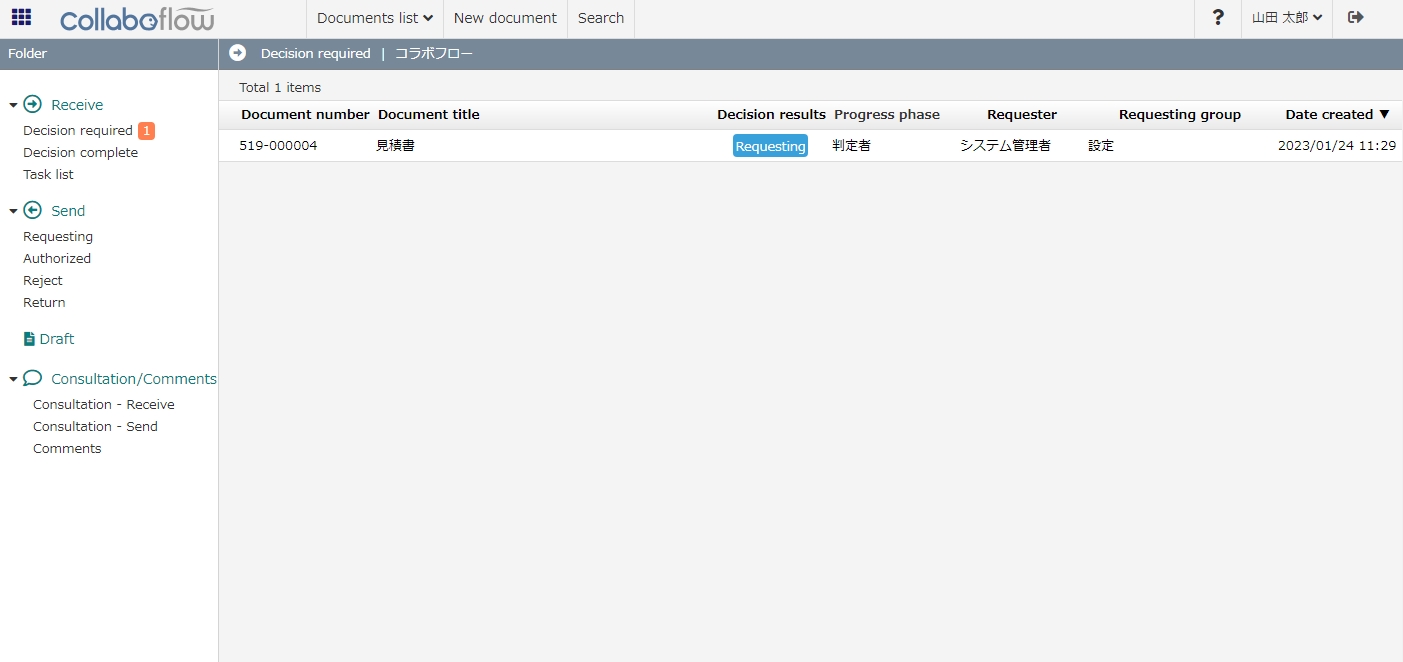Open the Comments folder
Viewport: 1403px width, 662px height.
point(67,449)
